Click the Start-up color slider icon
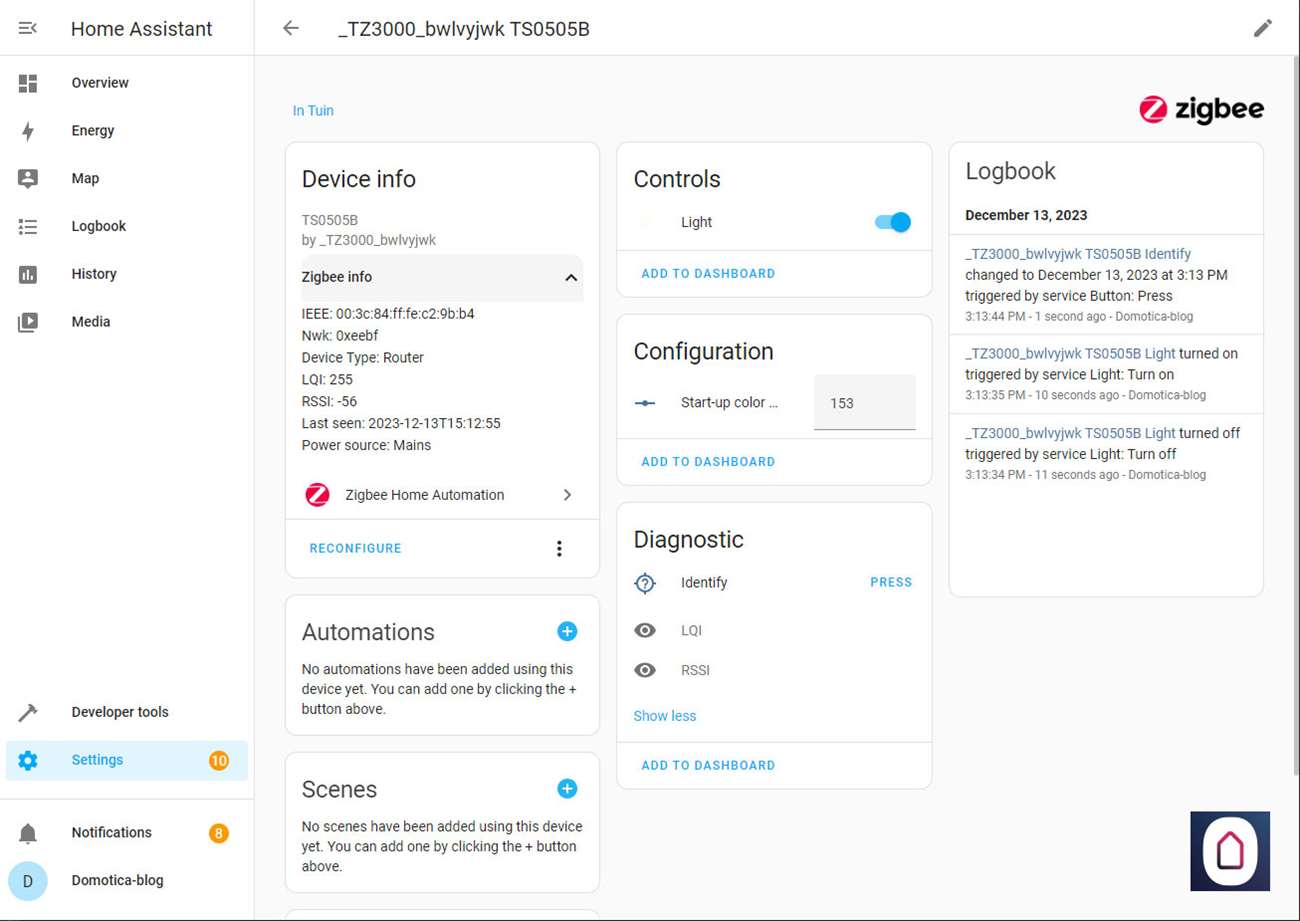The image size is (1300, 921). pos(646,403)
